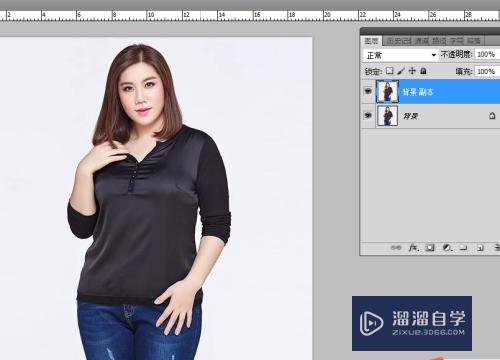The height and width of the screenshot is (360, 500).
Task: Switch to the 图层 tab
Action: coord(371,41)
